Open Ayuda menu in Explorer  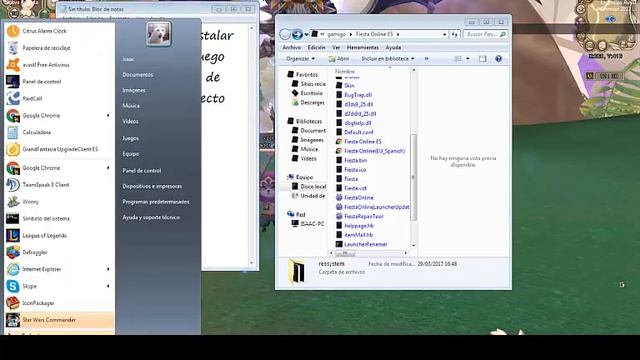pos(393,48)
